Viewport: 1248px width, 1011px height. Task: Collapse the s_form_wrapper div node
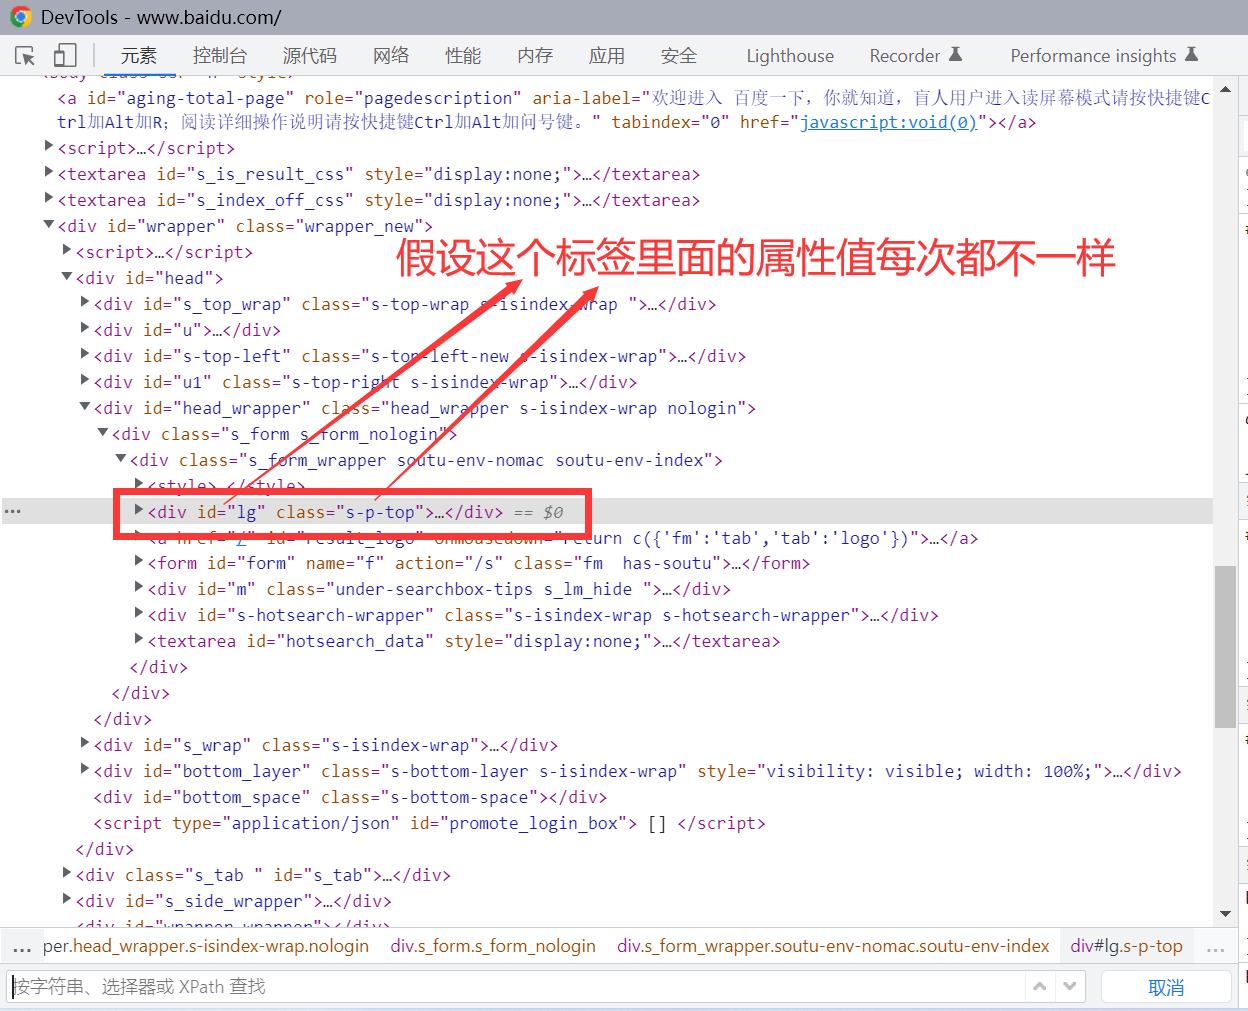pos(121,459)
